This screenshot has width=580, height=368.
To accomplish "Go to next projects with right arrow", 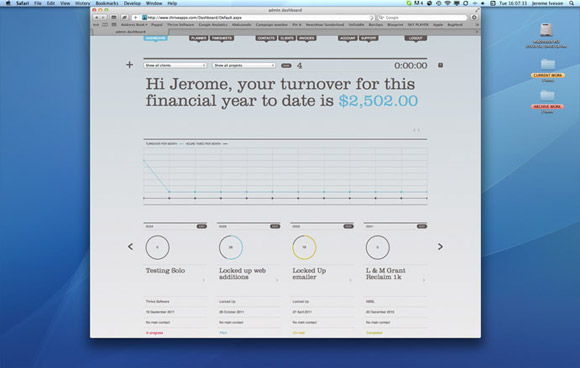I will click(440, 246).
